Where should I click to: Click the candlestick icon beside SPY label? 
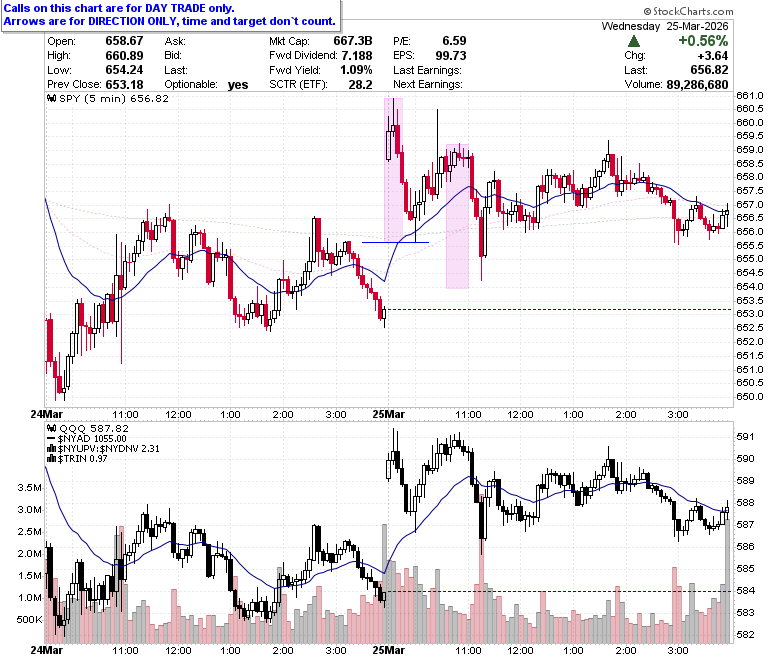coord(52,98)
